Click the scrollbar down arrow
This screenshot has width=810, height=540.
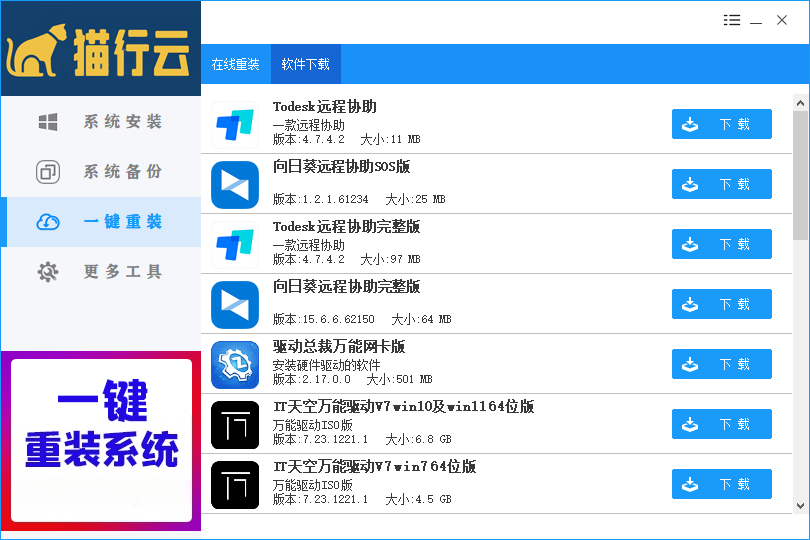(801, 505)
